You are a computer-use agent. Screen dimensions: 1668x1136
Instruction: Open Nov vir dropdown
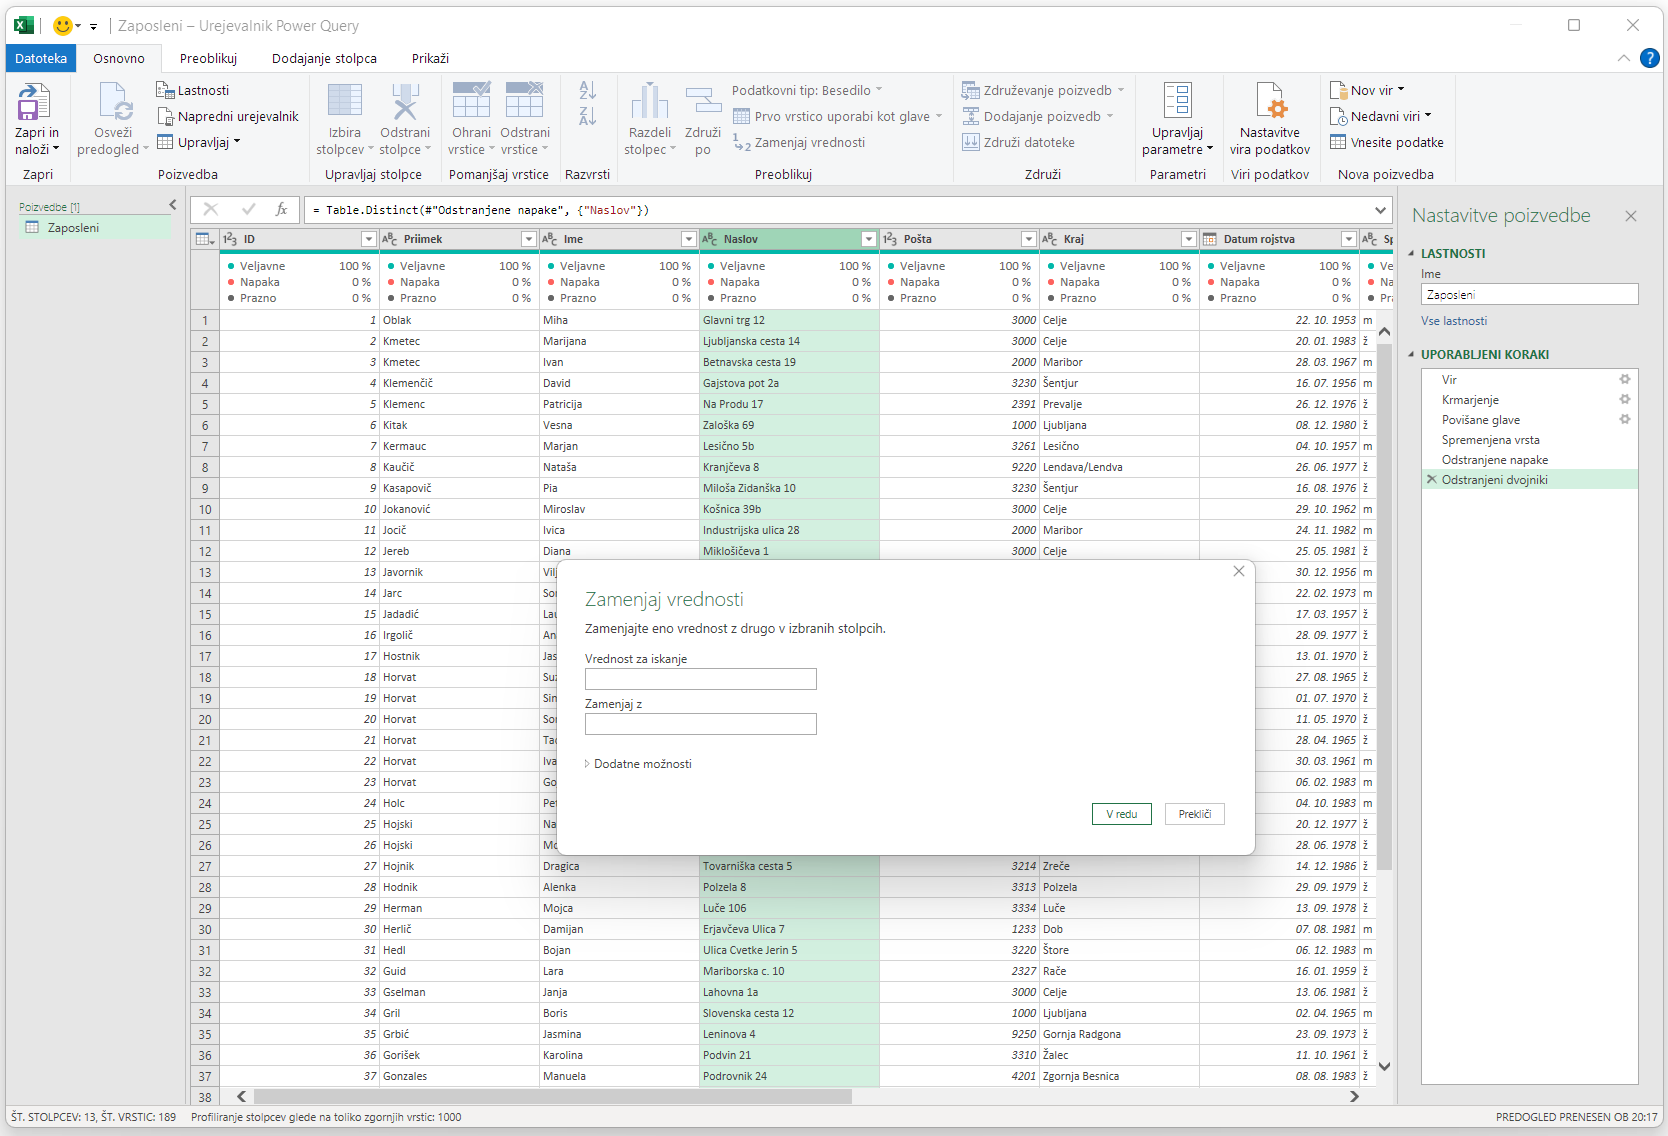1367,90
